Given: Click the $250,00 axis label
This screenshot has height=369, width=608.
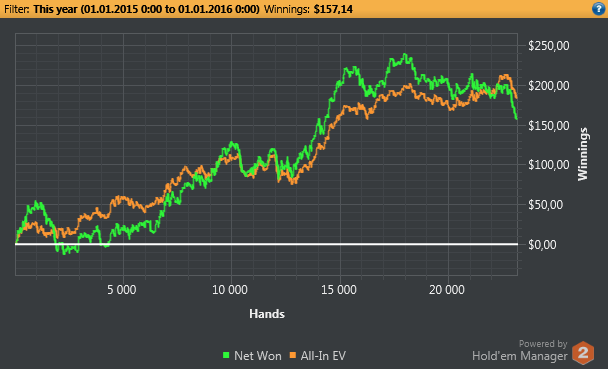Looking at the screenshot, I should [x=548, y=46].
